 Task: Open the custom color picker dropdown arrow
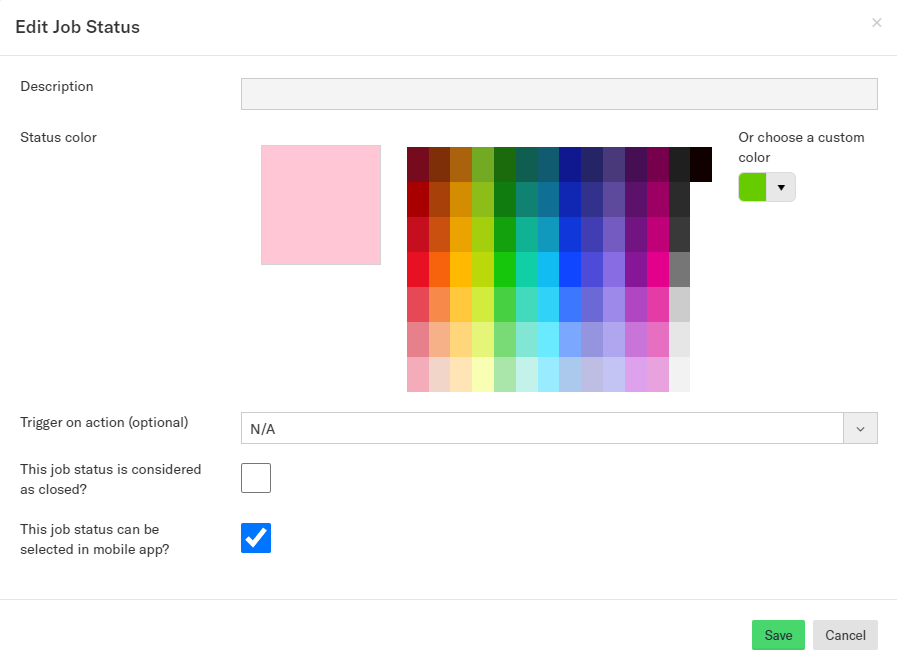point(781,187)
